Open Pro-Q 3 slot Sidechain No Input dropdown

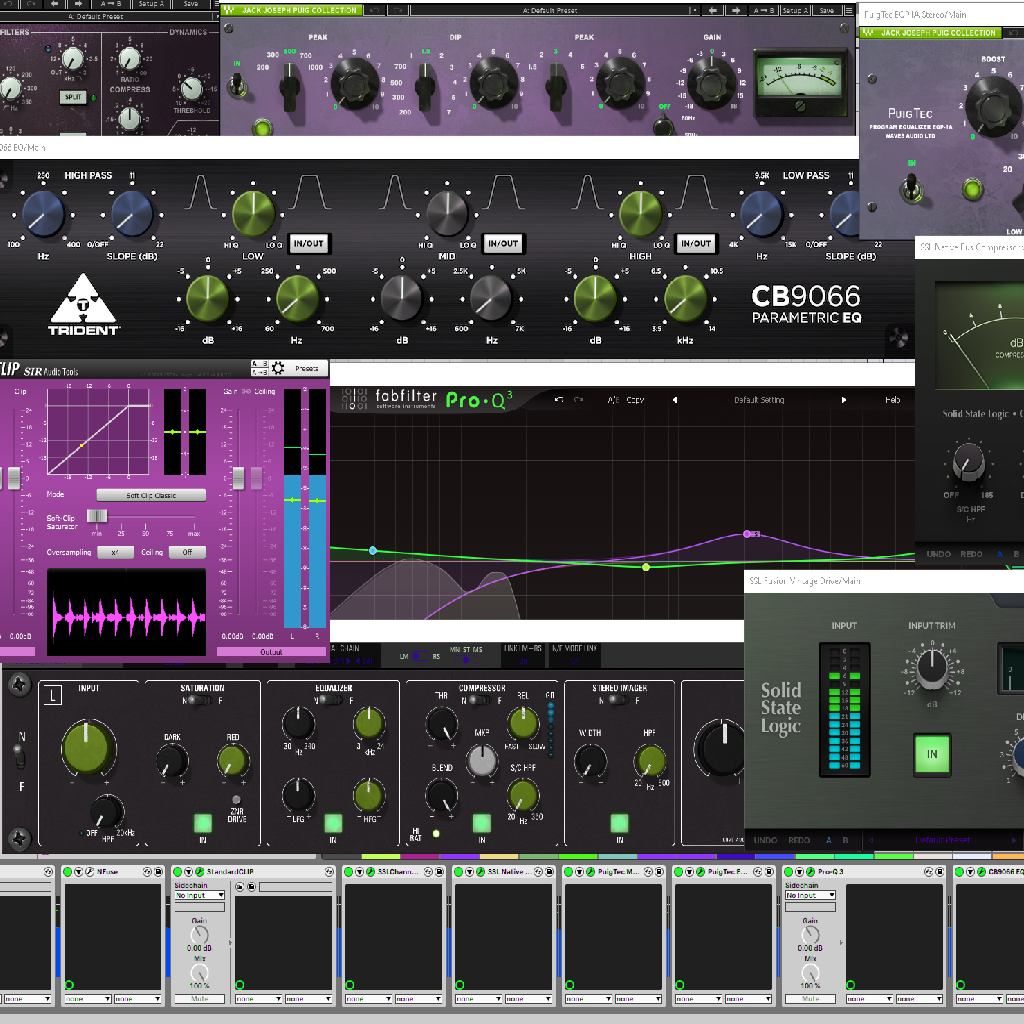click(x=810, y=895)
